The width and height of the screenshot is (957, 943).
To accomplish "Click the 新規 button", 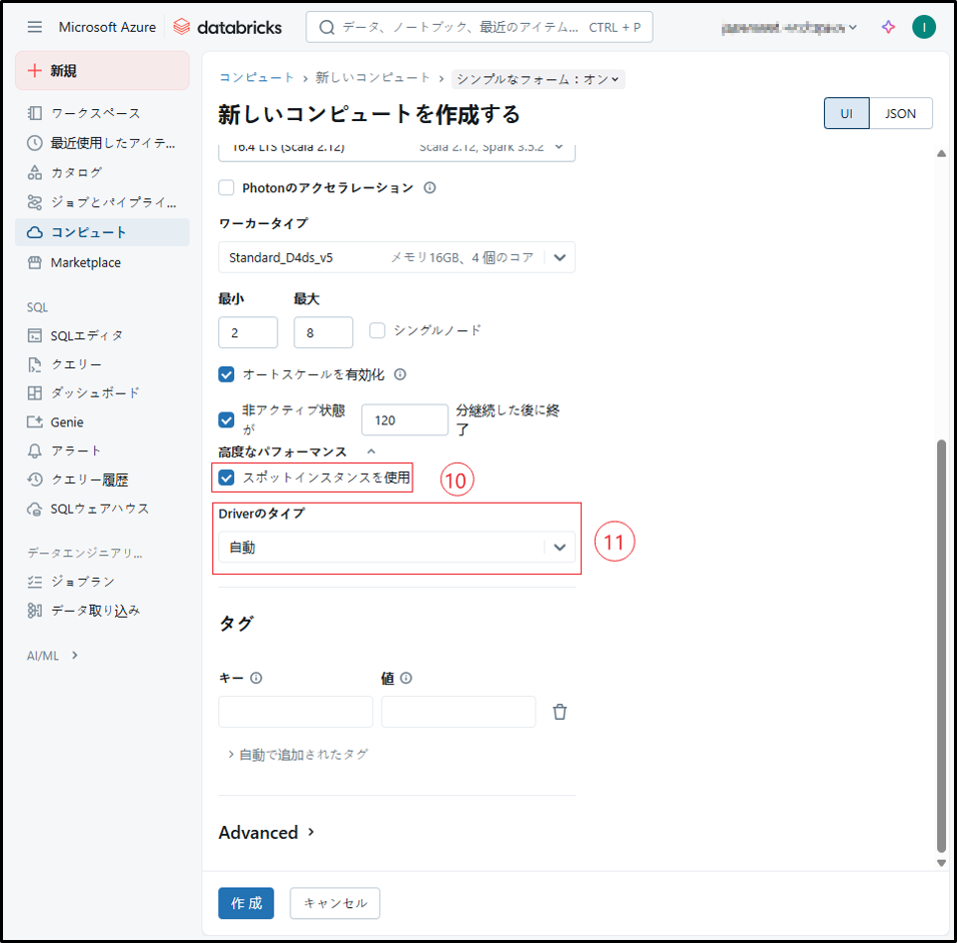I will tap(102, 71).
